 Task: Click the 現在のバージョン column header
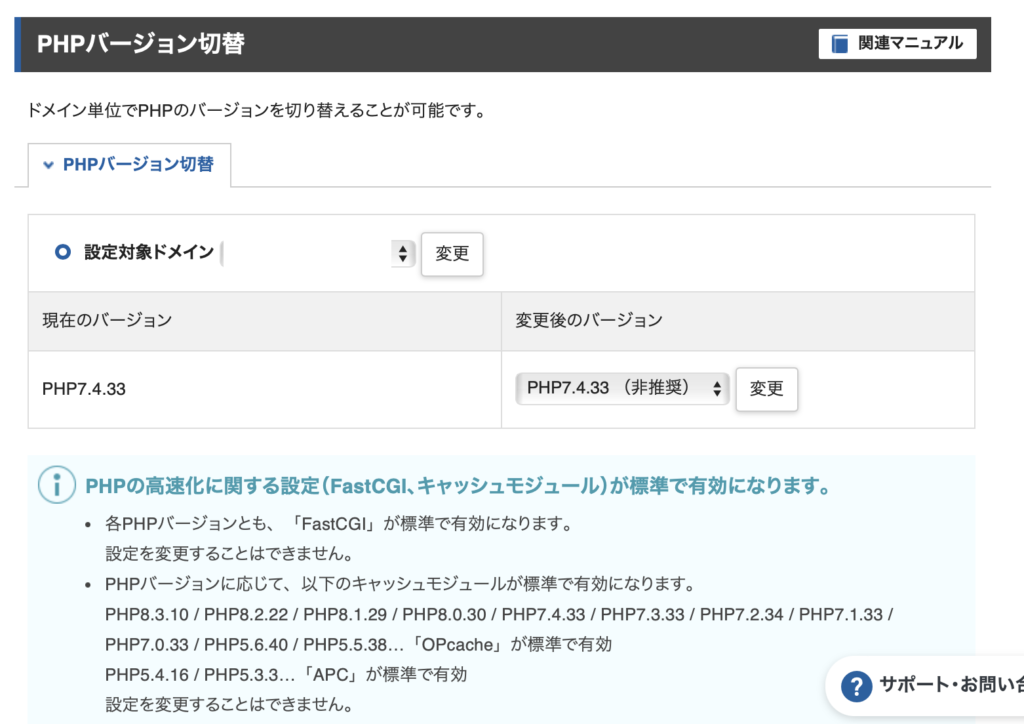[x=107, y=321]
